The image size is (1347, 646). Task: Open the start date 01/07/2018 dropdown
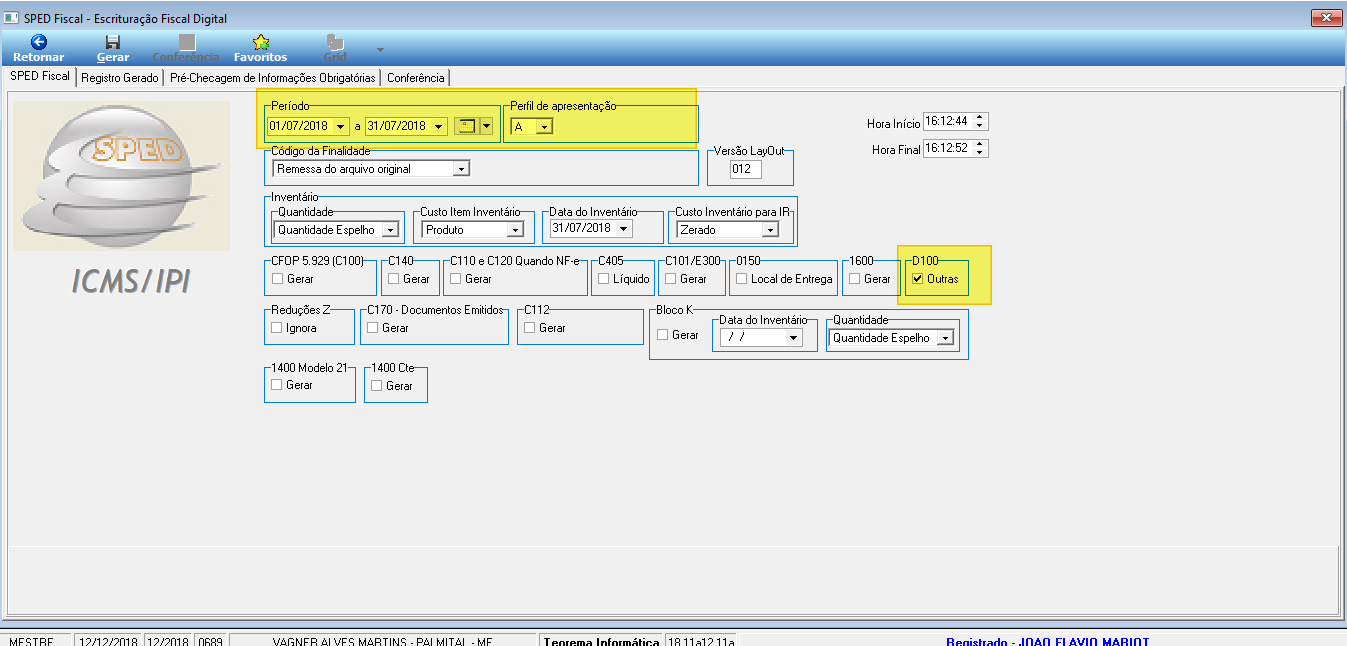pos(341,126)
